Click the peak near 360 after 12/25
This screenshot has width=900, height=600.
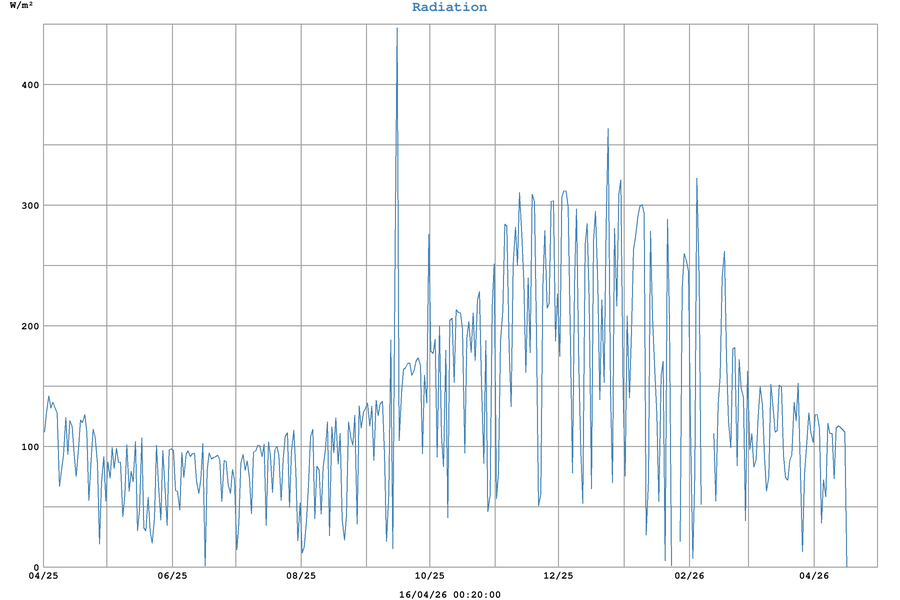point(608,129)
